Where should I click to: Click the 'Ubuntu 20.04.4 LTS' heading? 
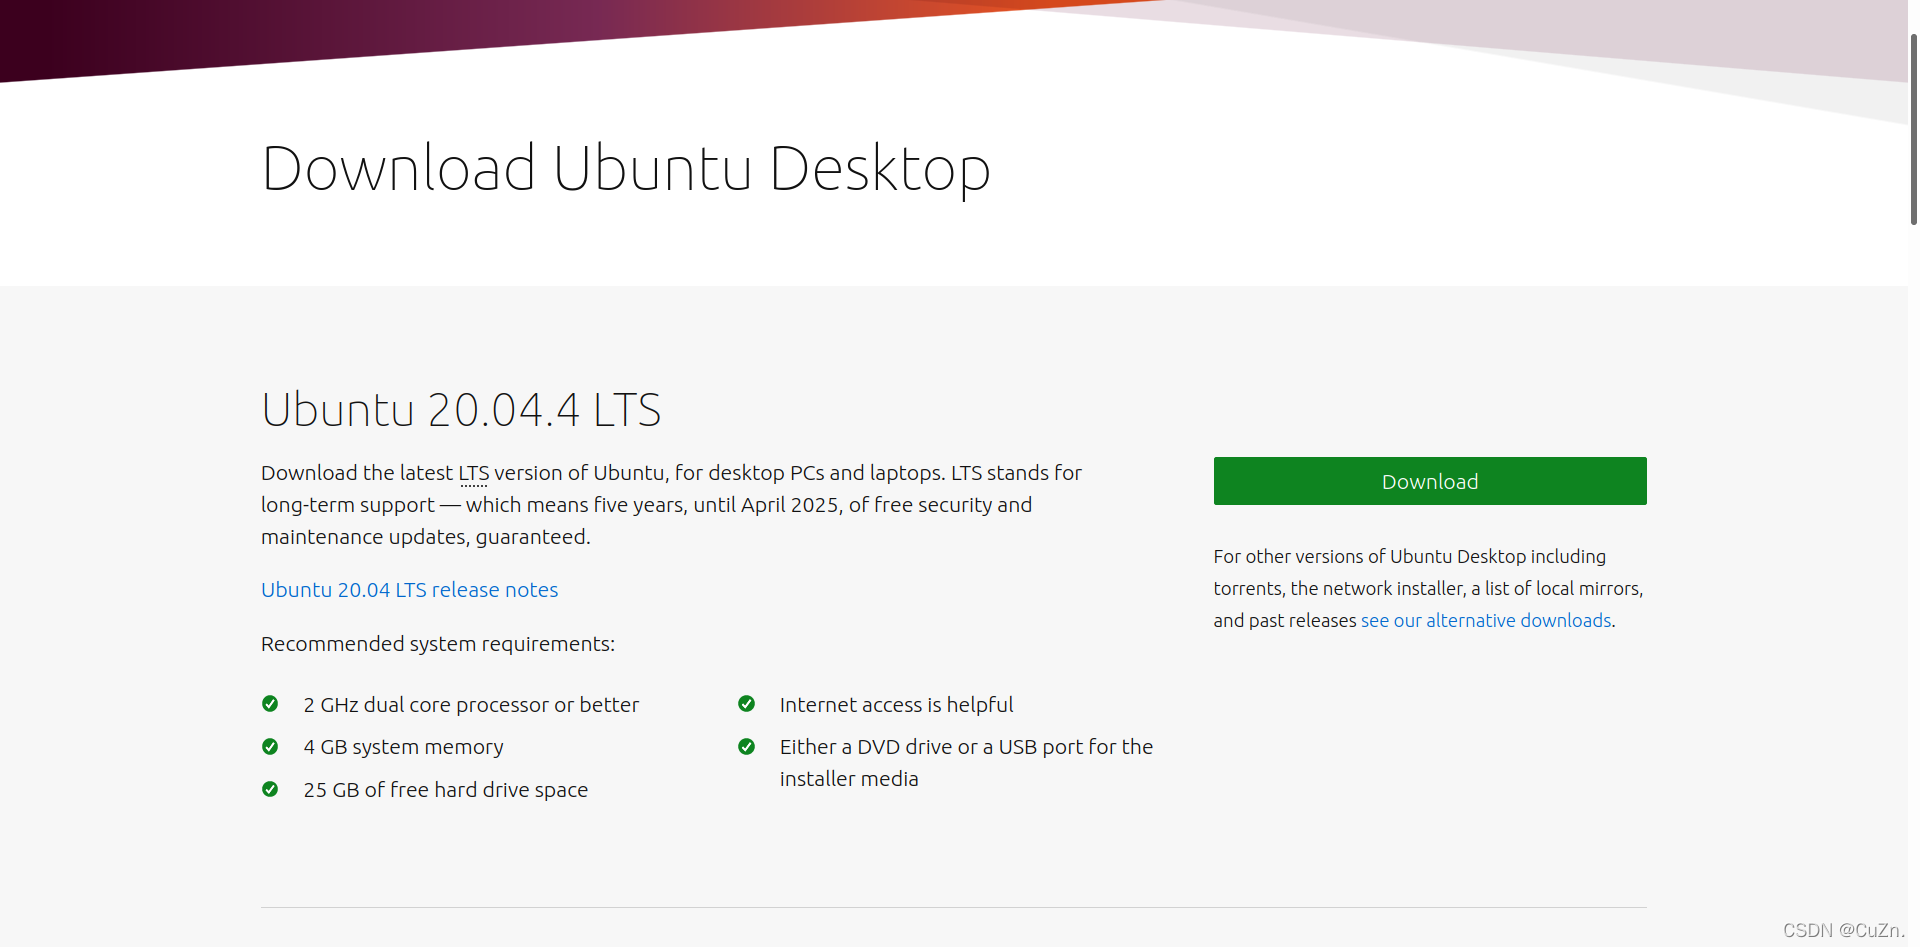click(x=461, y=410)
